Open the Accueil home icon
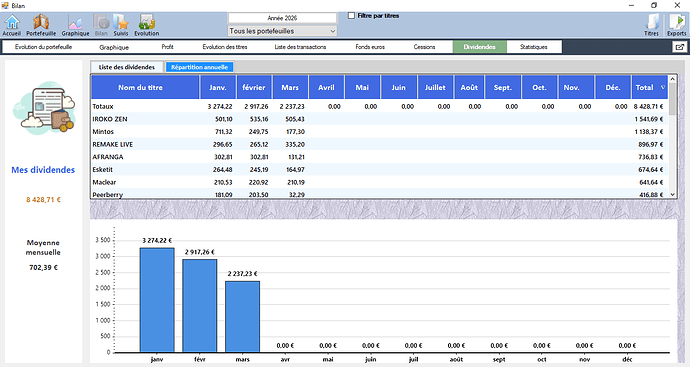Image resolution: width=690 pixels, height=367 pixels. pyautogui.click(x=12, y=25)
